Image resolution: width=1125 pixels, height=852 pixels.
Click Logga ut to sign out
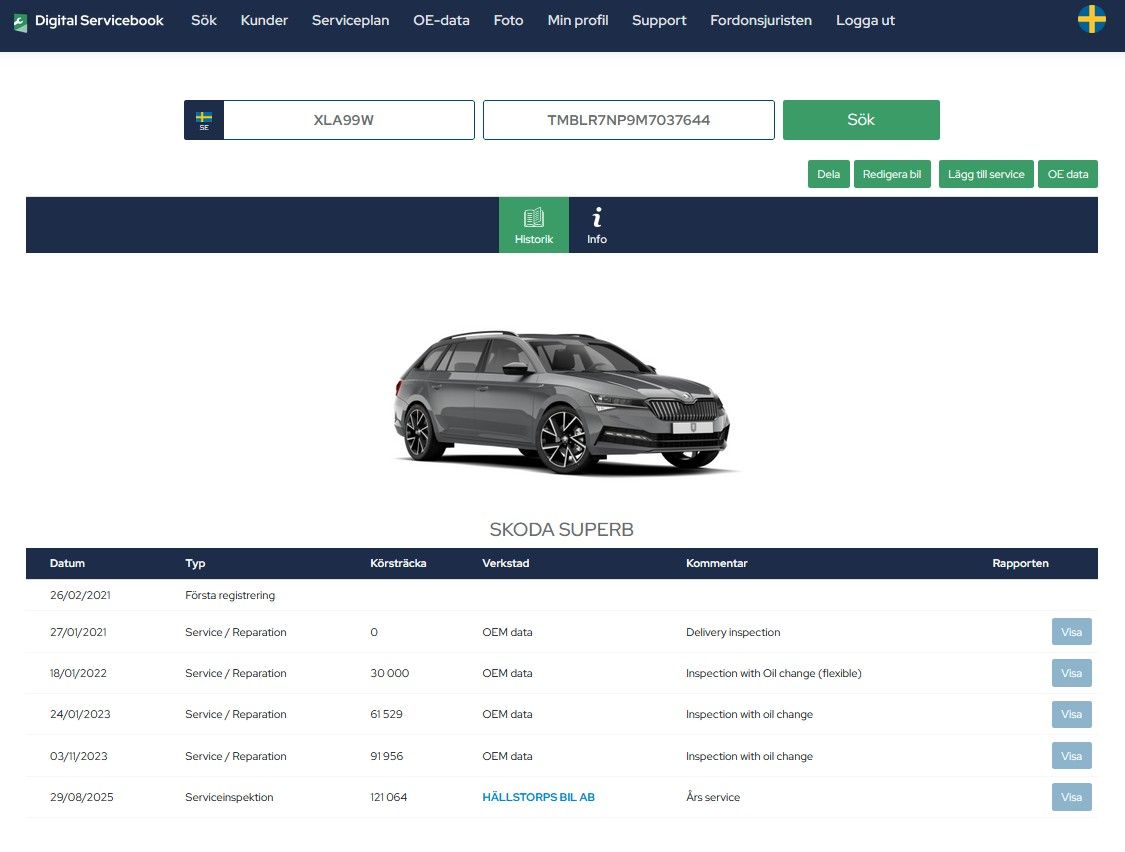(x=865, y=20)
